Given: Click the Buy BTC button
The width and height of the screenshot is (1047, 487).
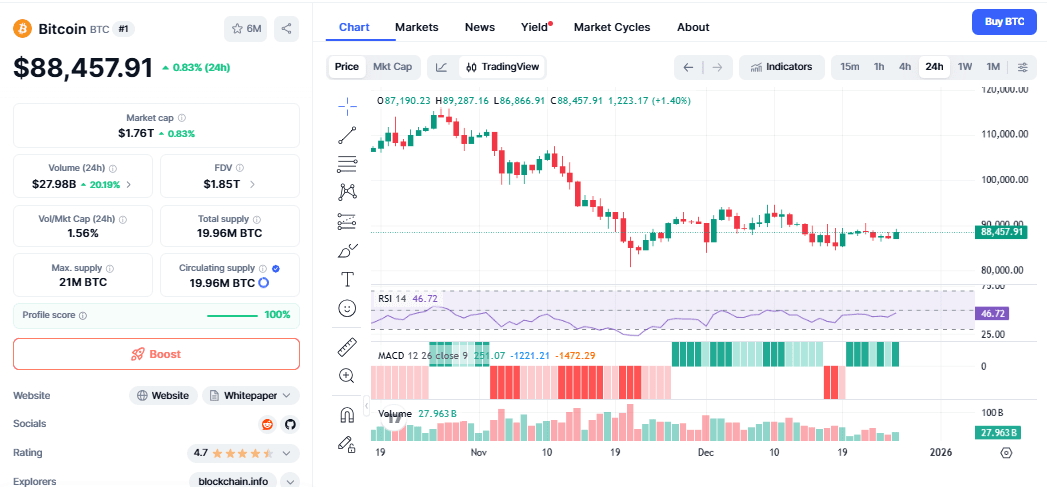Looking at the screenshot, I should click(x=1004, y=21).
